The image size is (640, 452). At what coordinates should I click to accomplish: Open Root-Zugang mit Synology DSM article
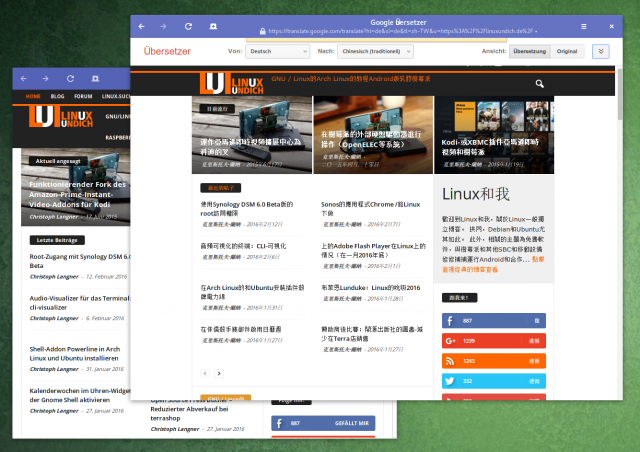80,261
